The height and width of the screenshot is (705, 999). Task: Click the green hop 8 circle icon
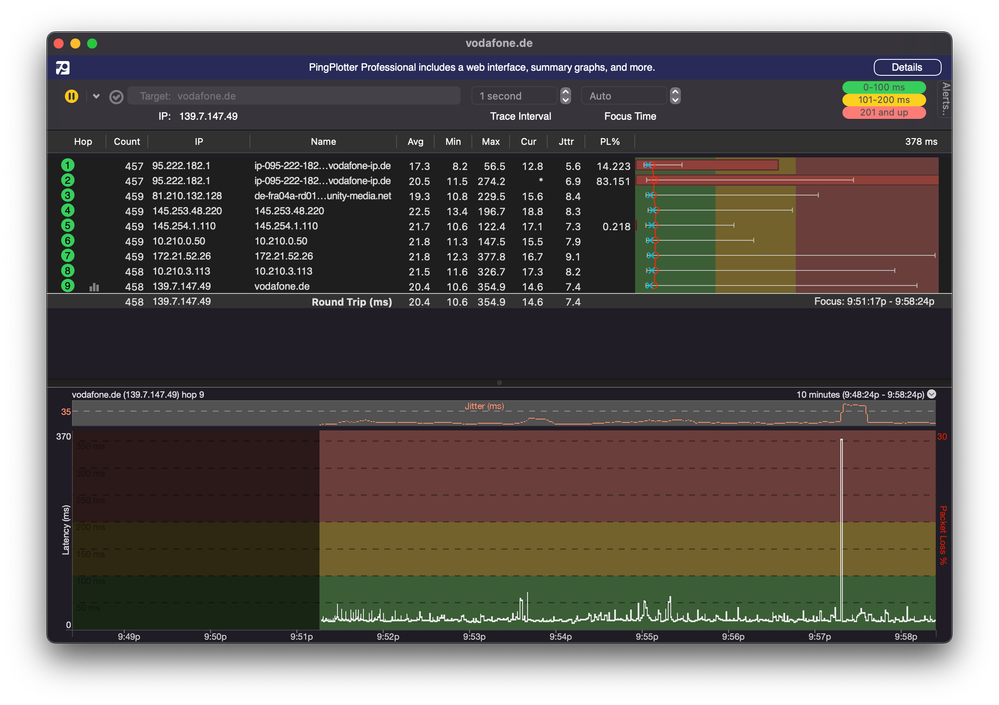click(x=68, y=271)
